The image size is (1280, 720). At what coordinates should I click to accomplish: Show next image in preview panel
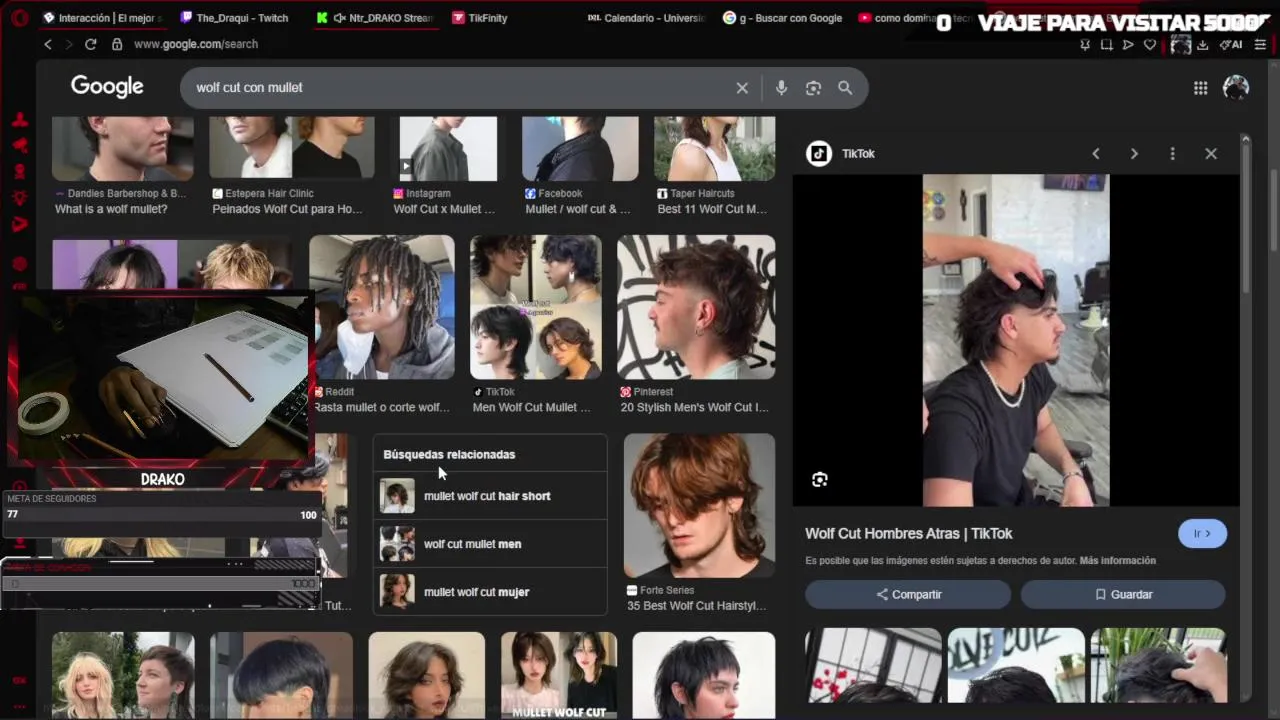pyautogui.click(x=1134, y=154)
